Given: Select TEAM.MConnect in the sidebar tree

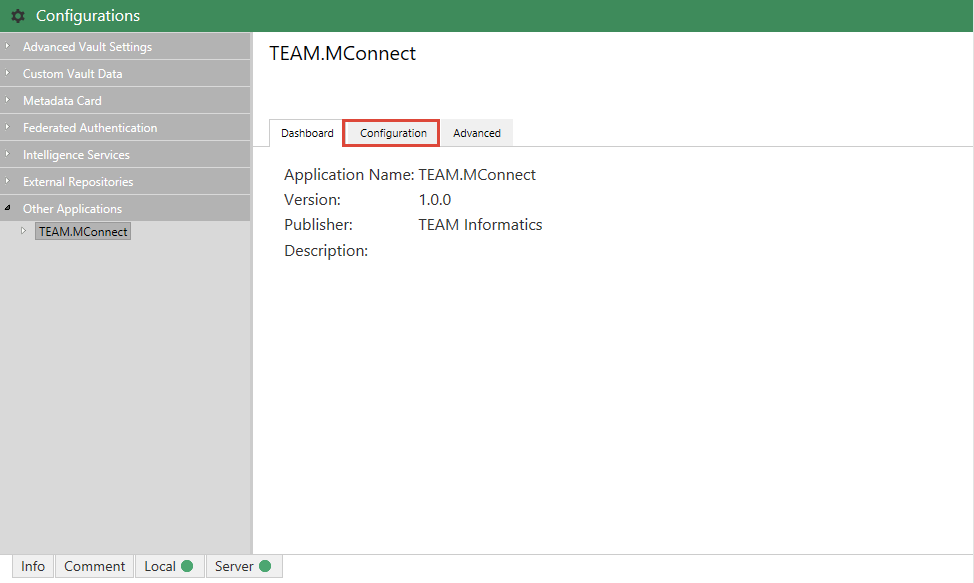Looking at the screenshot, I should pos(83,232).
